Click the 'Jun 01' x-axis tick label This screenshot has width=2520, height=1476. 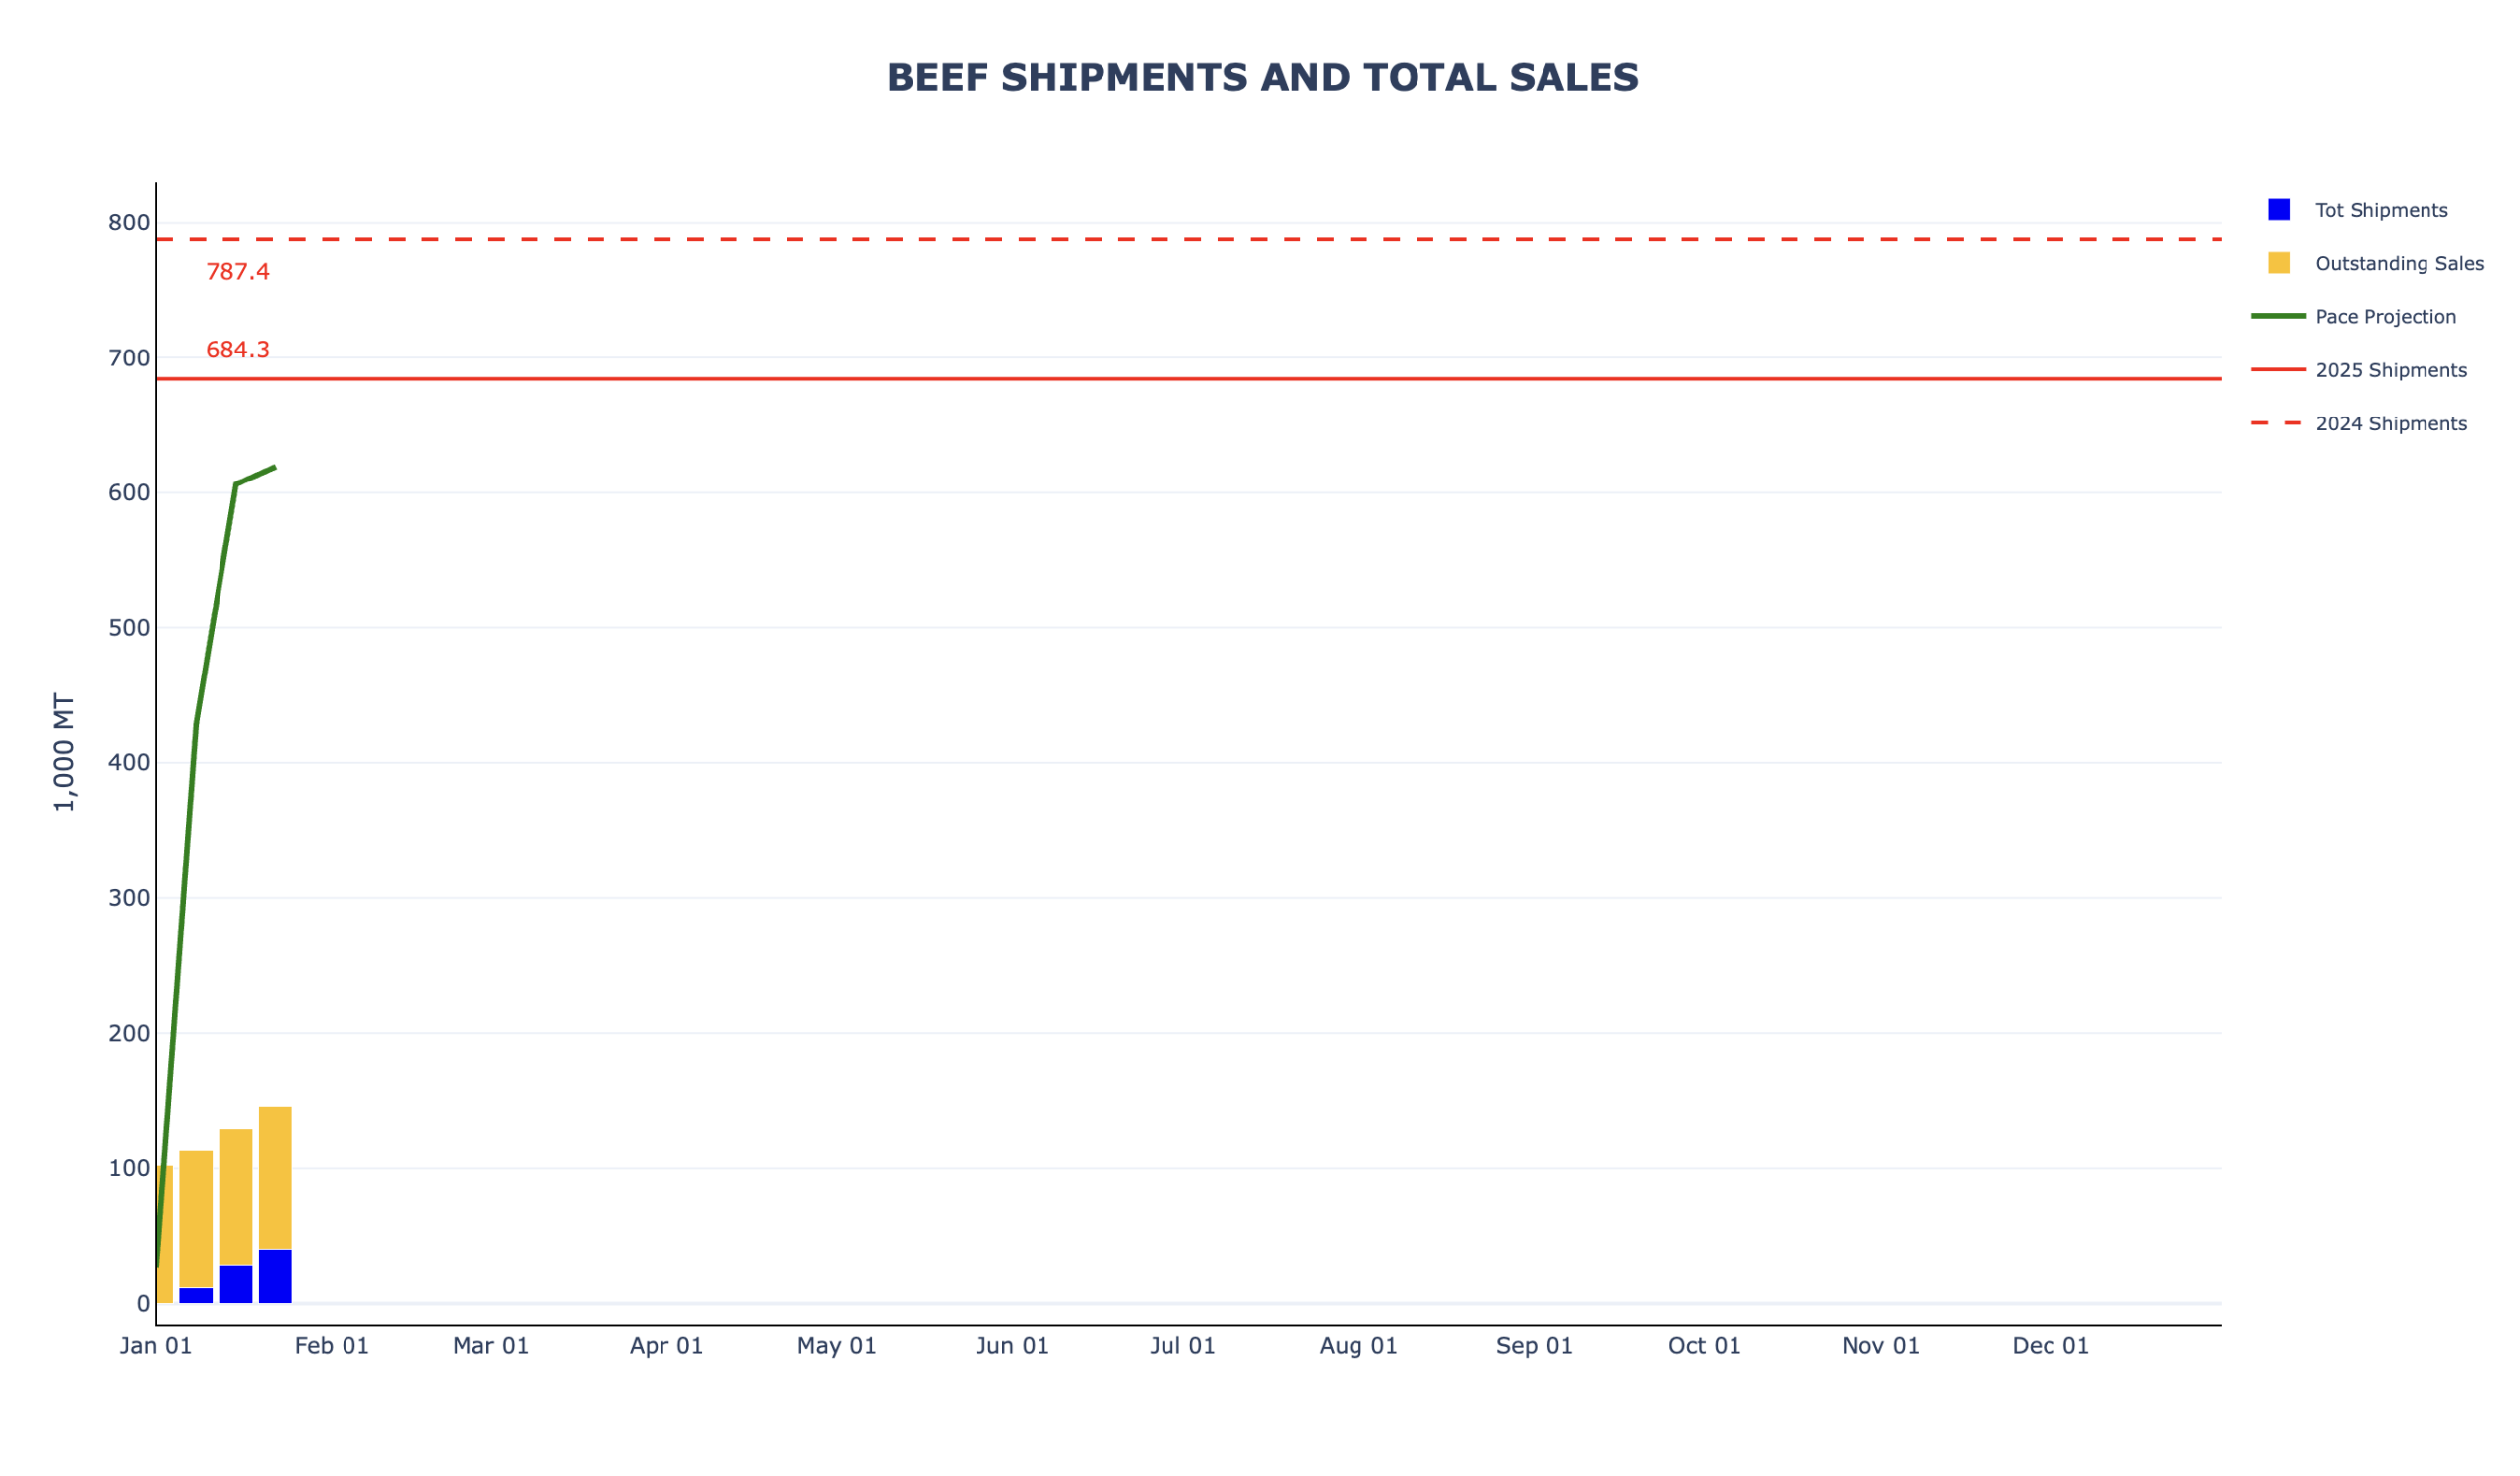pos(1012,1347)
